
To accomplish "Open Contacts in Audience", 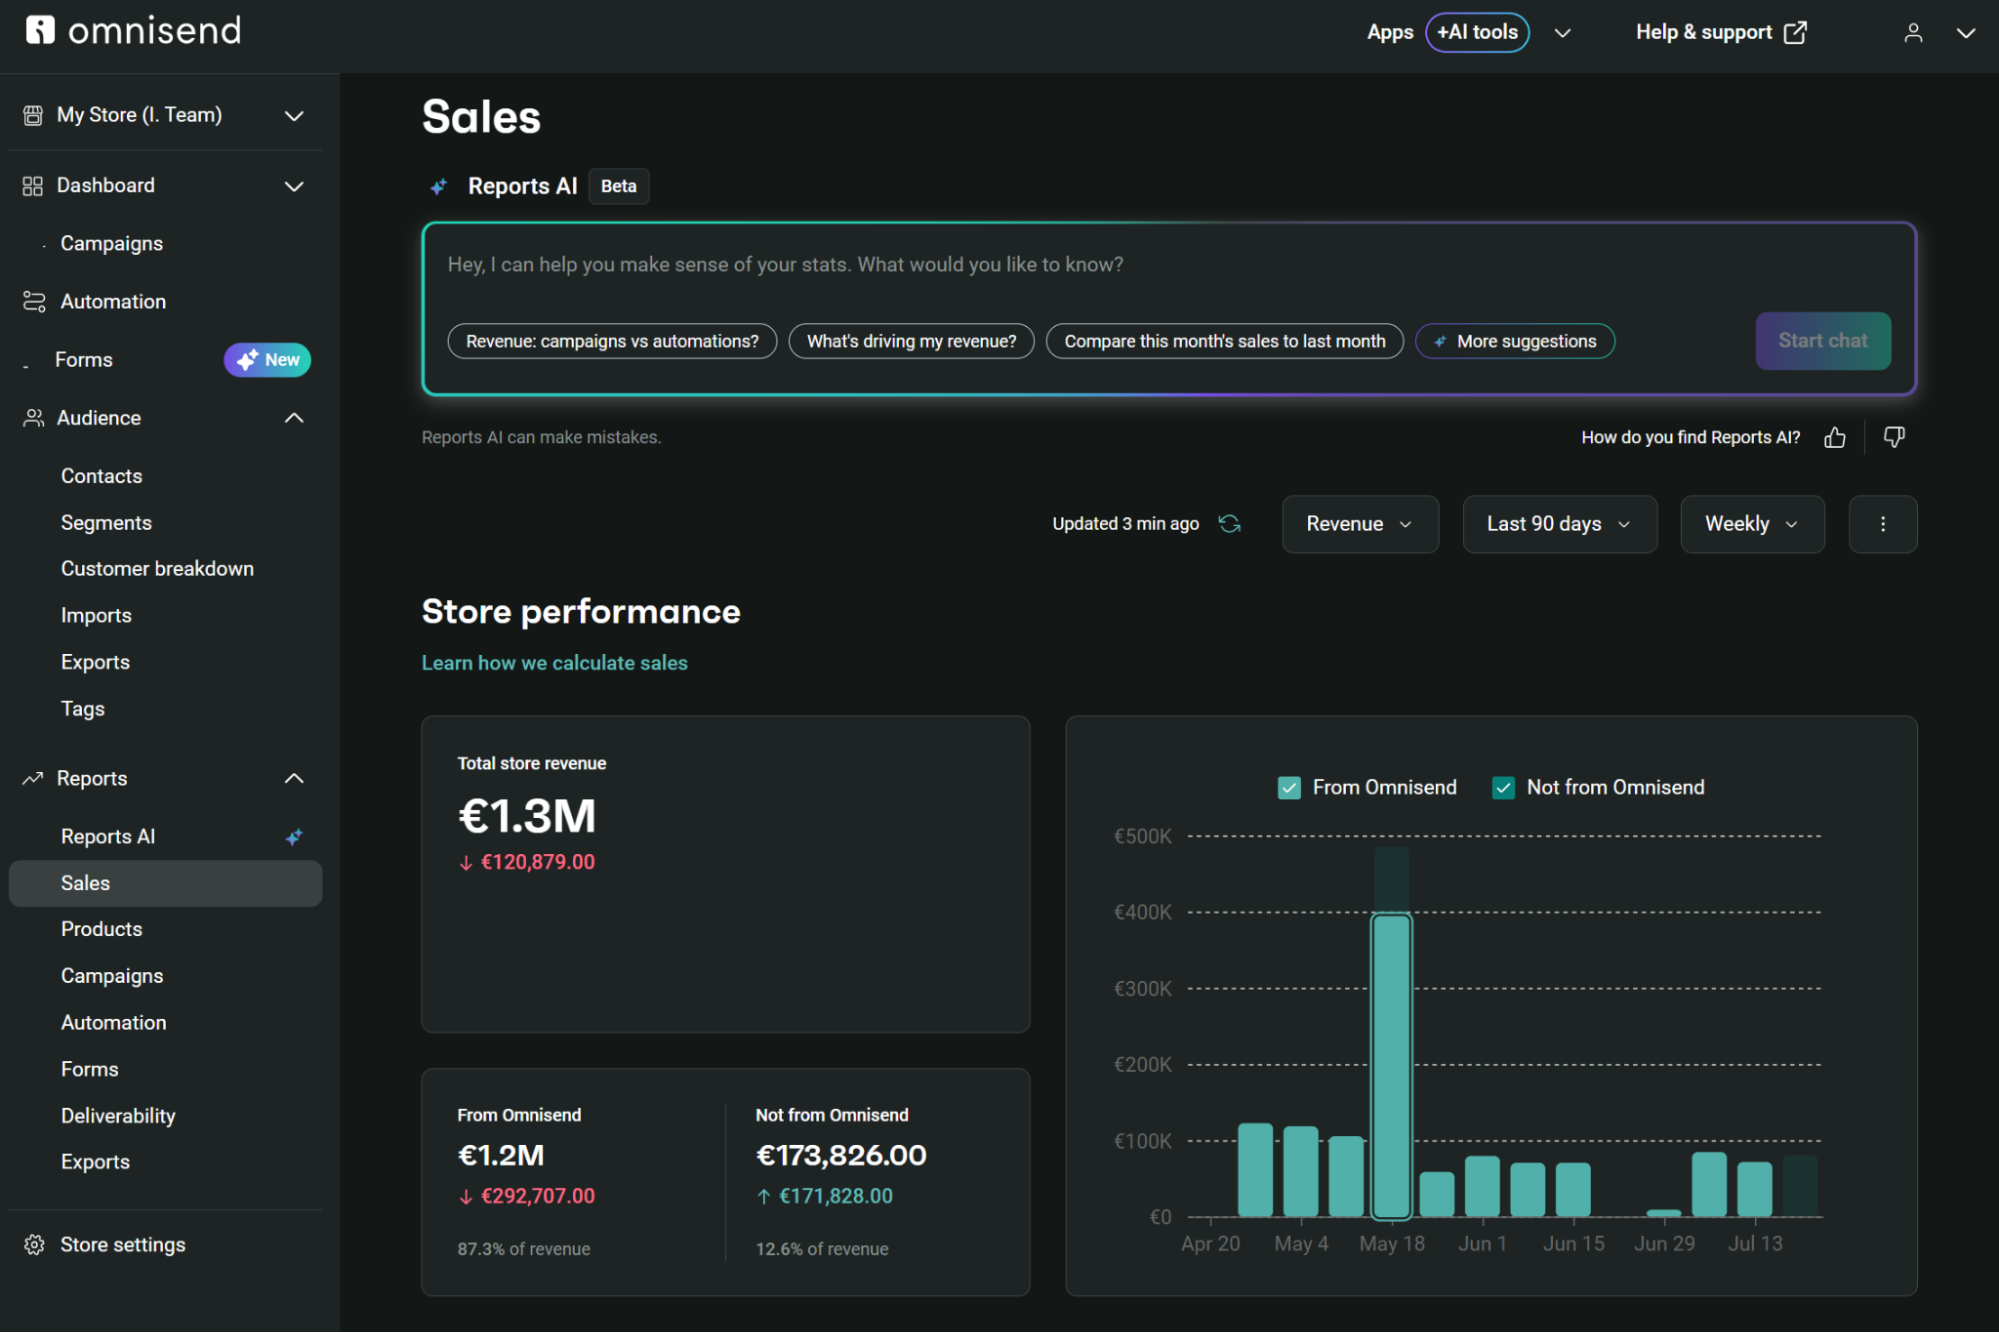I will (102, 476).
